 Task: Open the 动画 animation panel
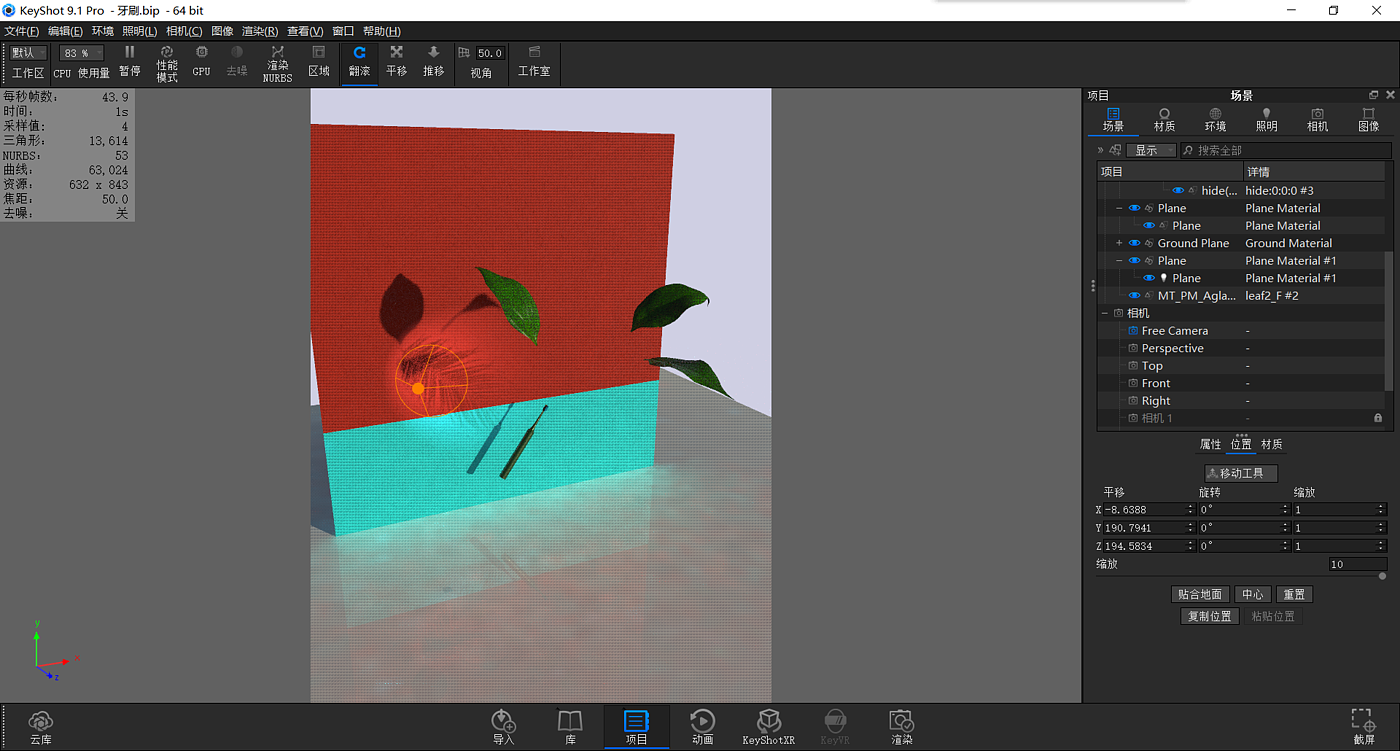click(702, 727)
